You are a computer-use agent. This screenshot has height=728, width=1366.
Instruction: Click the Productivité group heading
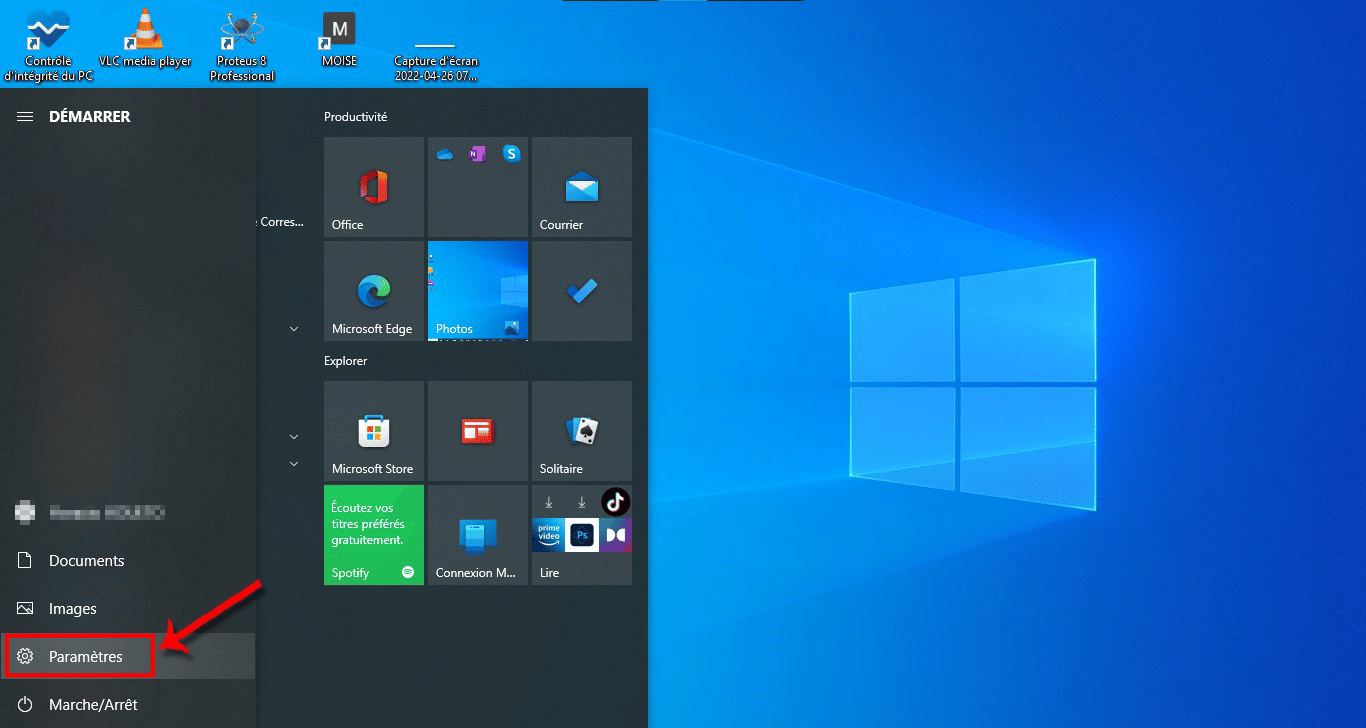pyautogui.click(x=355, y=117)
